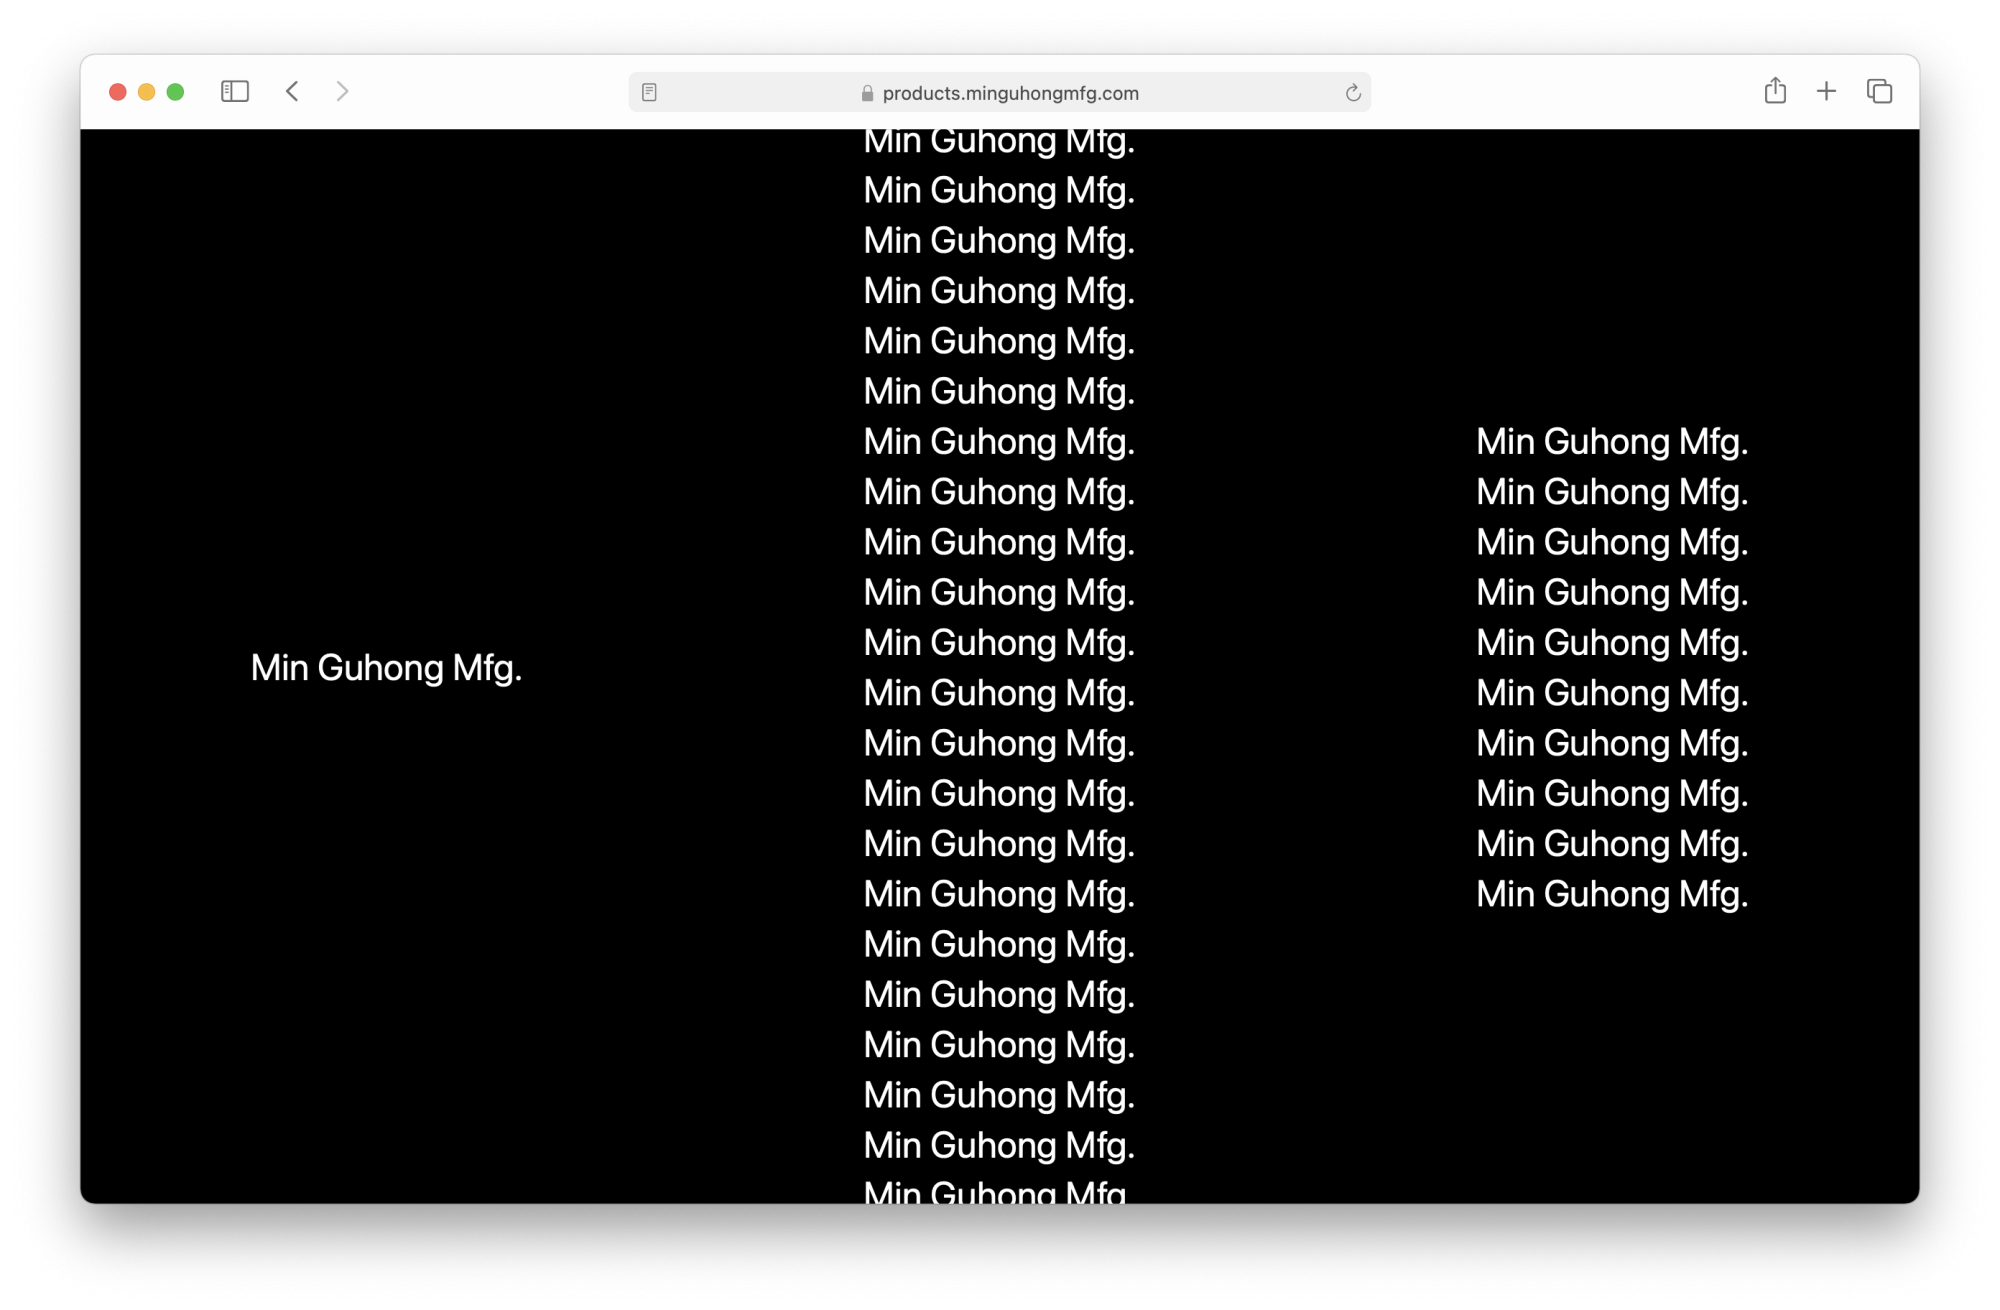Click the padlock icon beside the URL
The image size is (2000, 1310).
867,94
